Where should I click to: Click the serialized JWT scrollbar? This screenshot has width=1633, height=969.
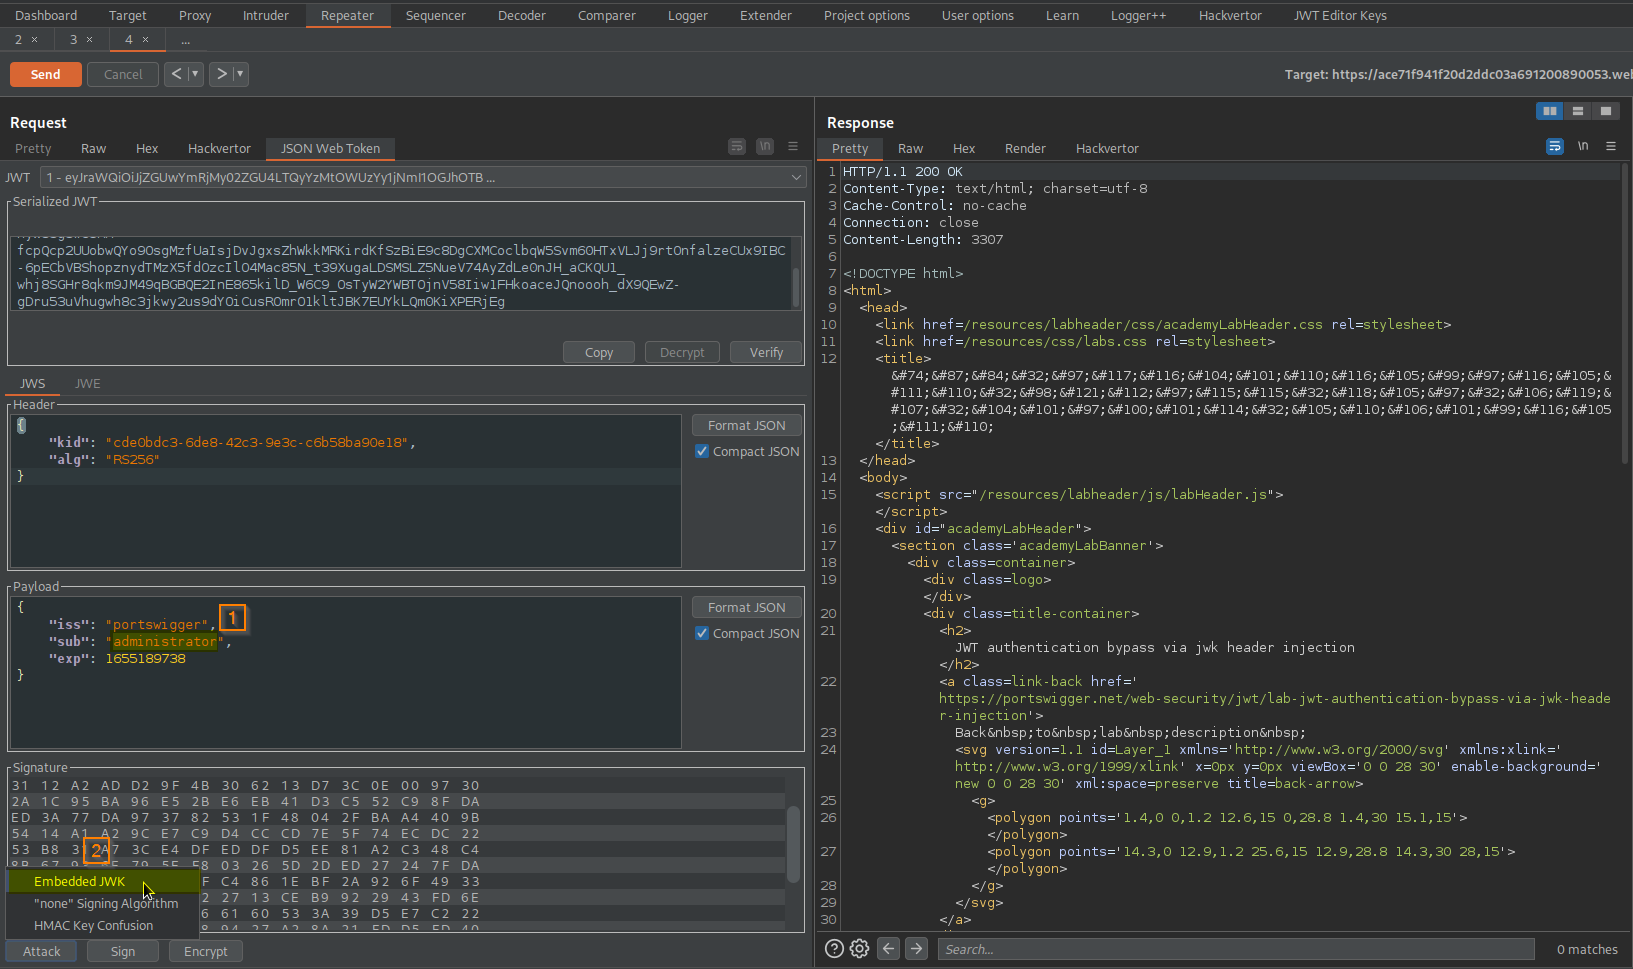(796, 287)
